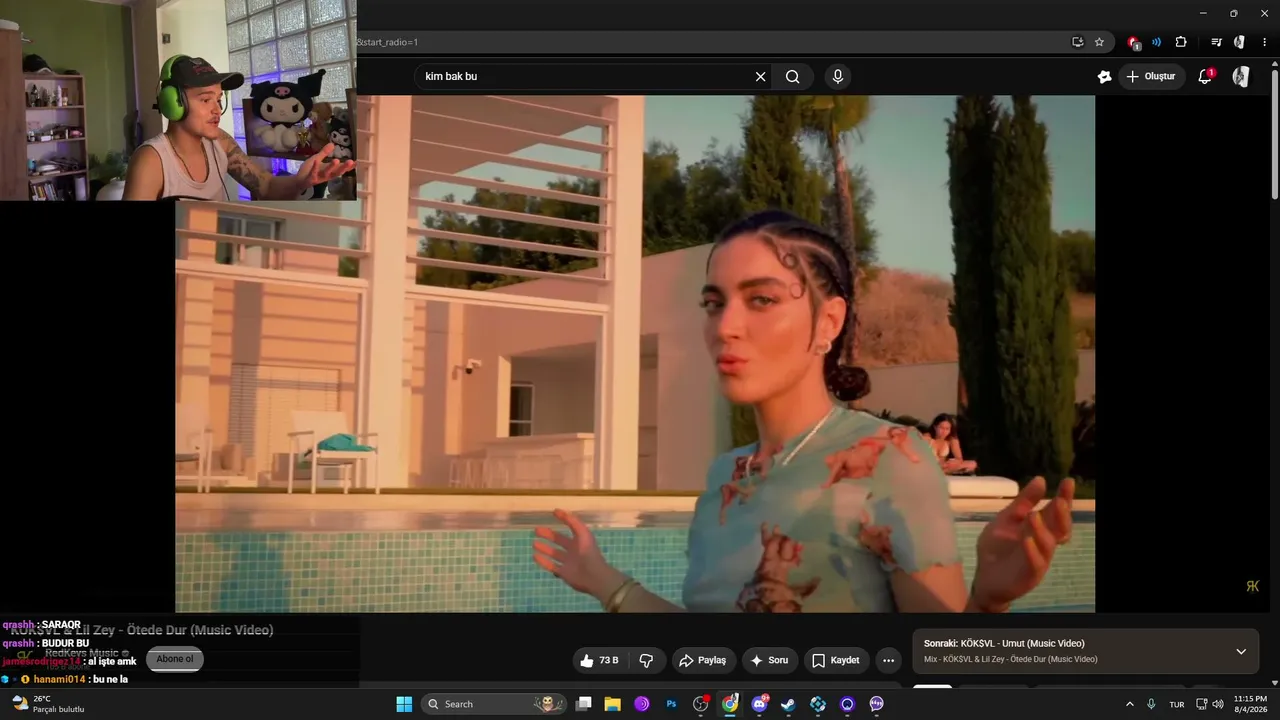Click the Soru button
The height and width of the screenshot is (720, 1280).
pos(769,660)
